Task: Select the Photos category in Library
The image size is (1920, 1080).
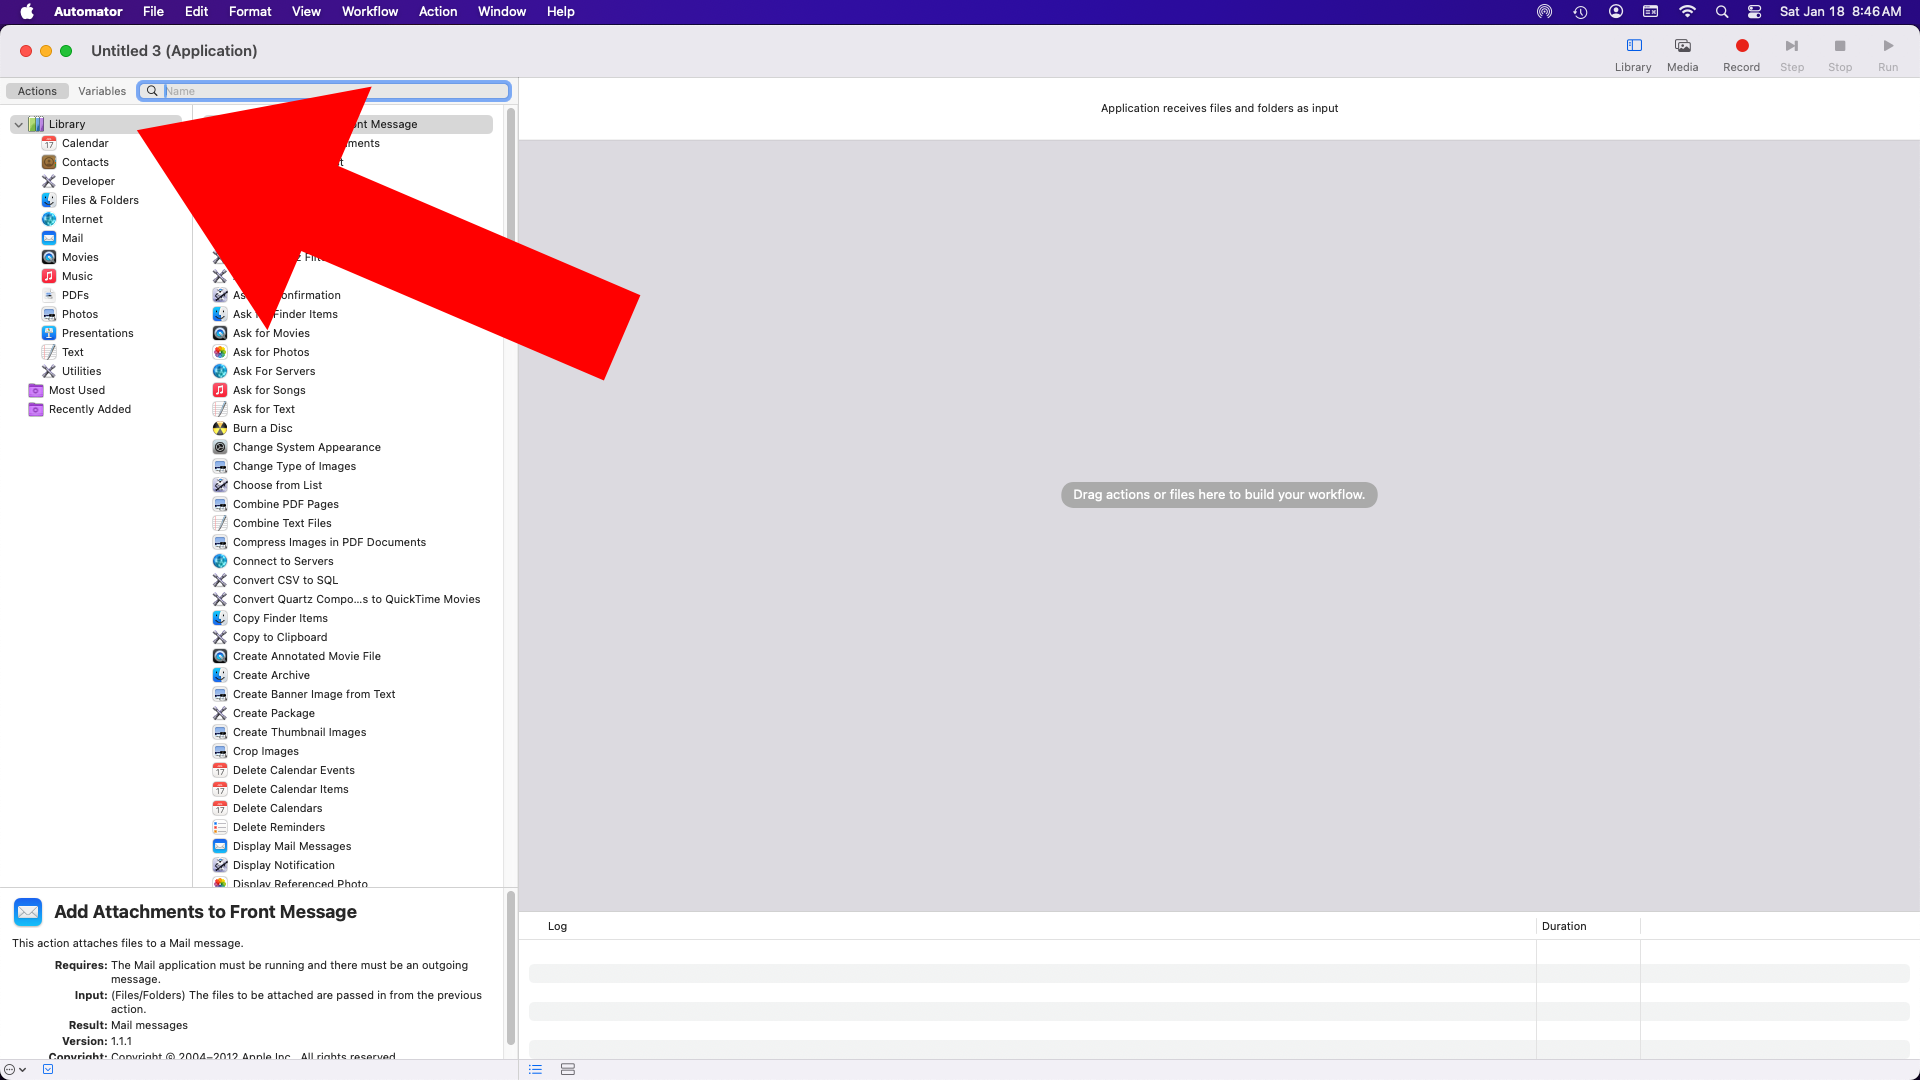Action: 80,314
